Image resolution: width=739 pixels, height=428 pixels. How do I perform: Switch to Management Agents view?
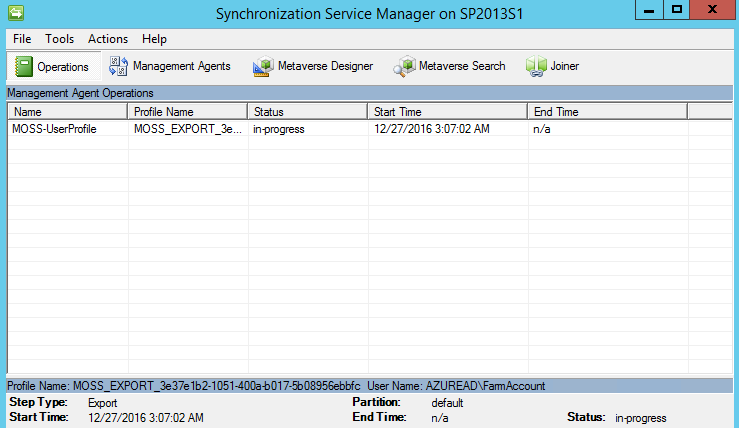coord(170,66)
